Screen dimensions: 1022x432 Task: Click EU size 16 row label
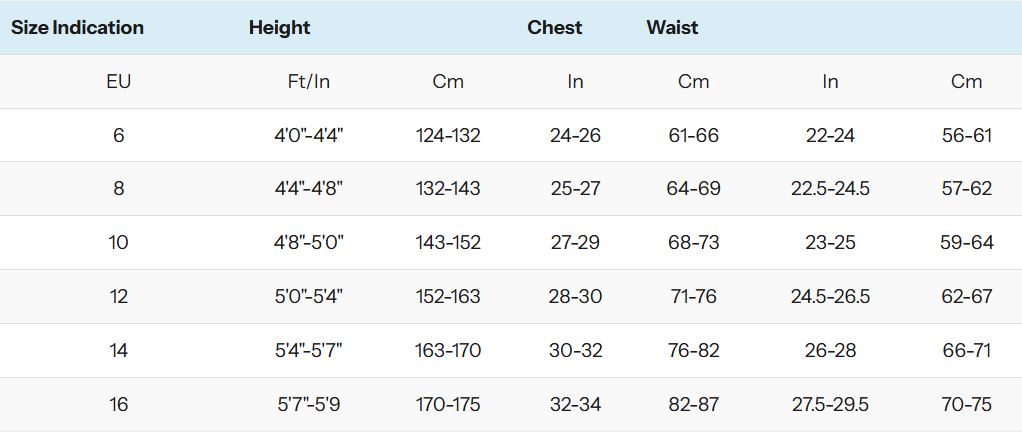[x=119, y=405]
